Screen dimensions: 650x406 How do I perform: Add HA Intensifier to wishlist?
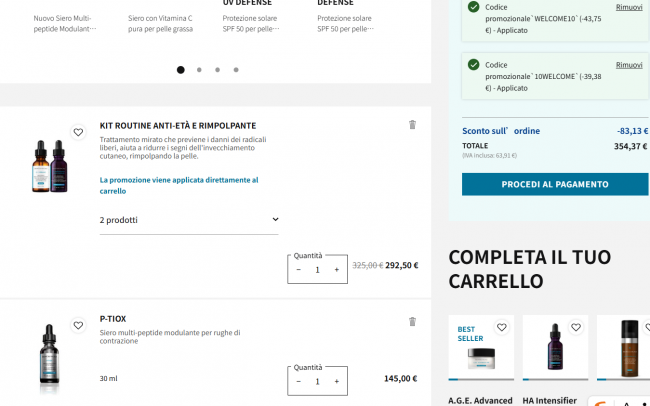[x=576, y=327]
